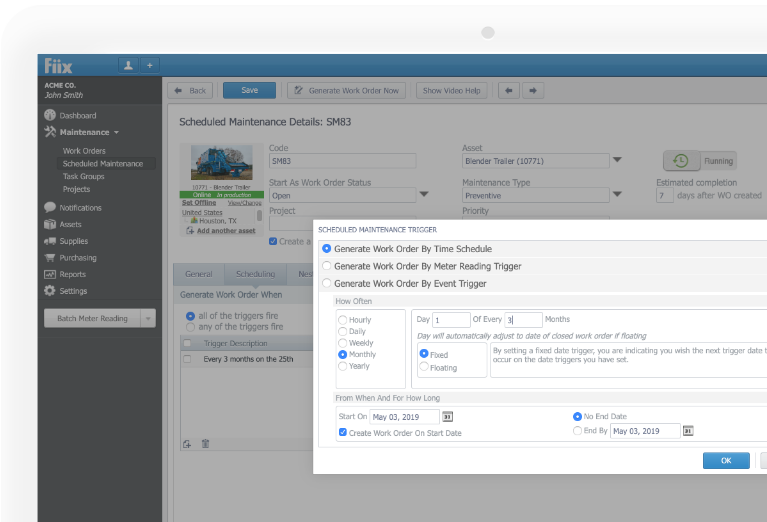Click estimated completion days field
Image resolution: width=767 pixels, height=522 pixels.
(x=665, y=196)
